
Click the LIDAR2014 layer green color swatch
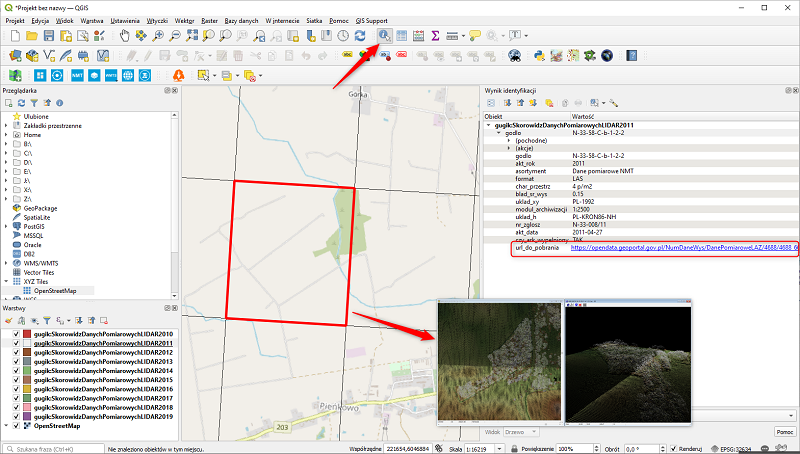27,371
